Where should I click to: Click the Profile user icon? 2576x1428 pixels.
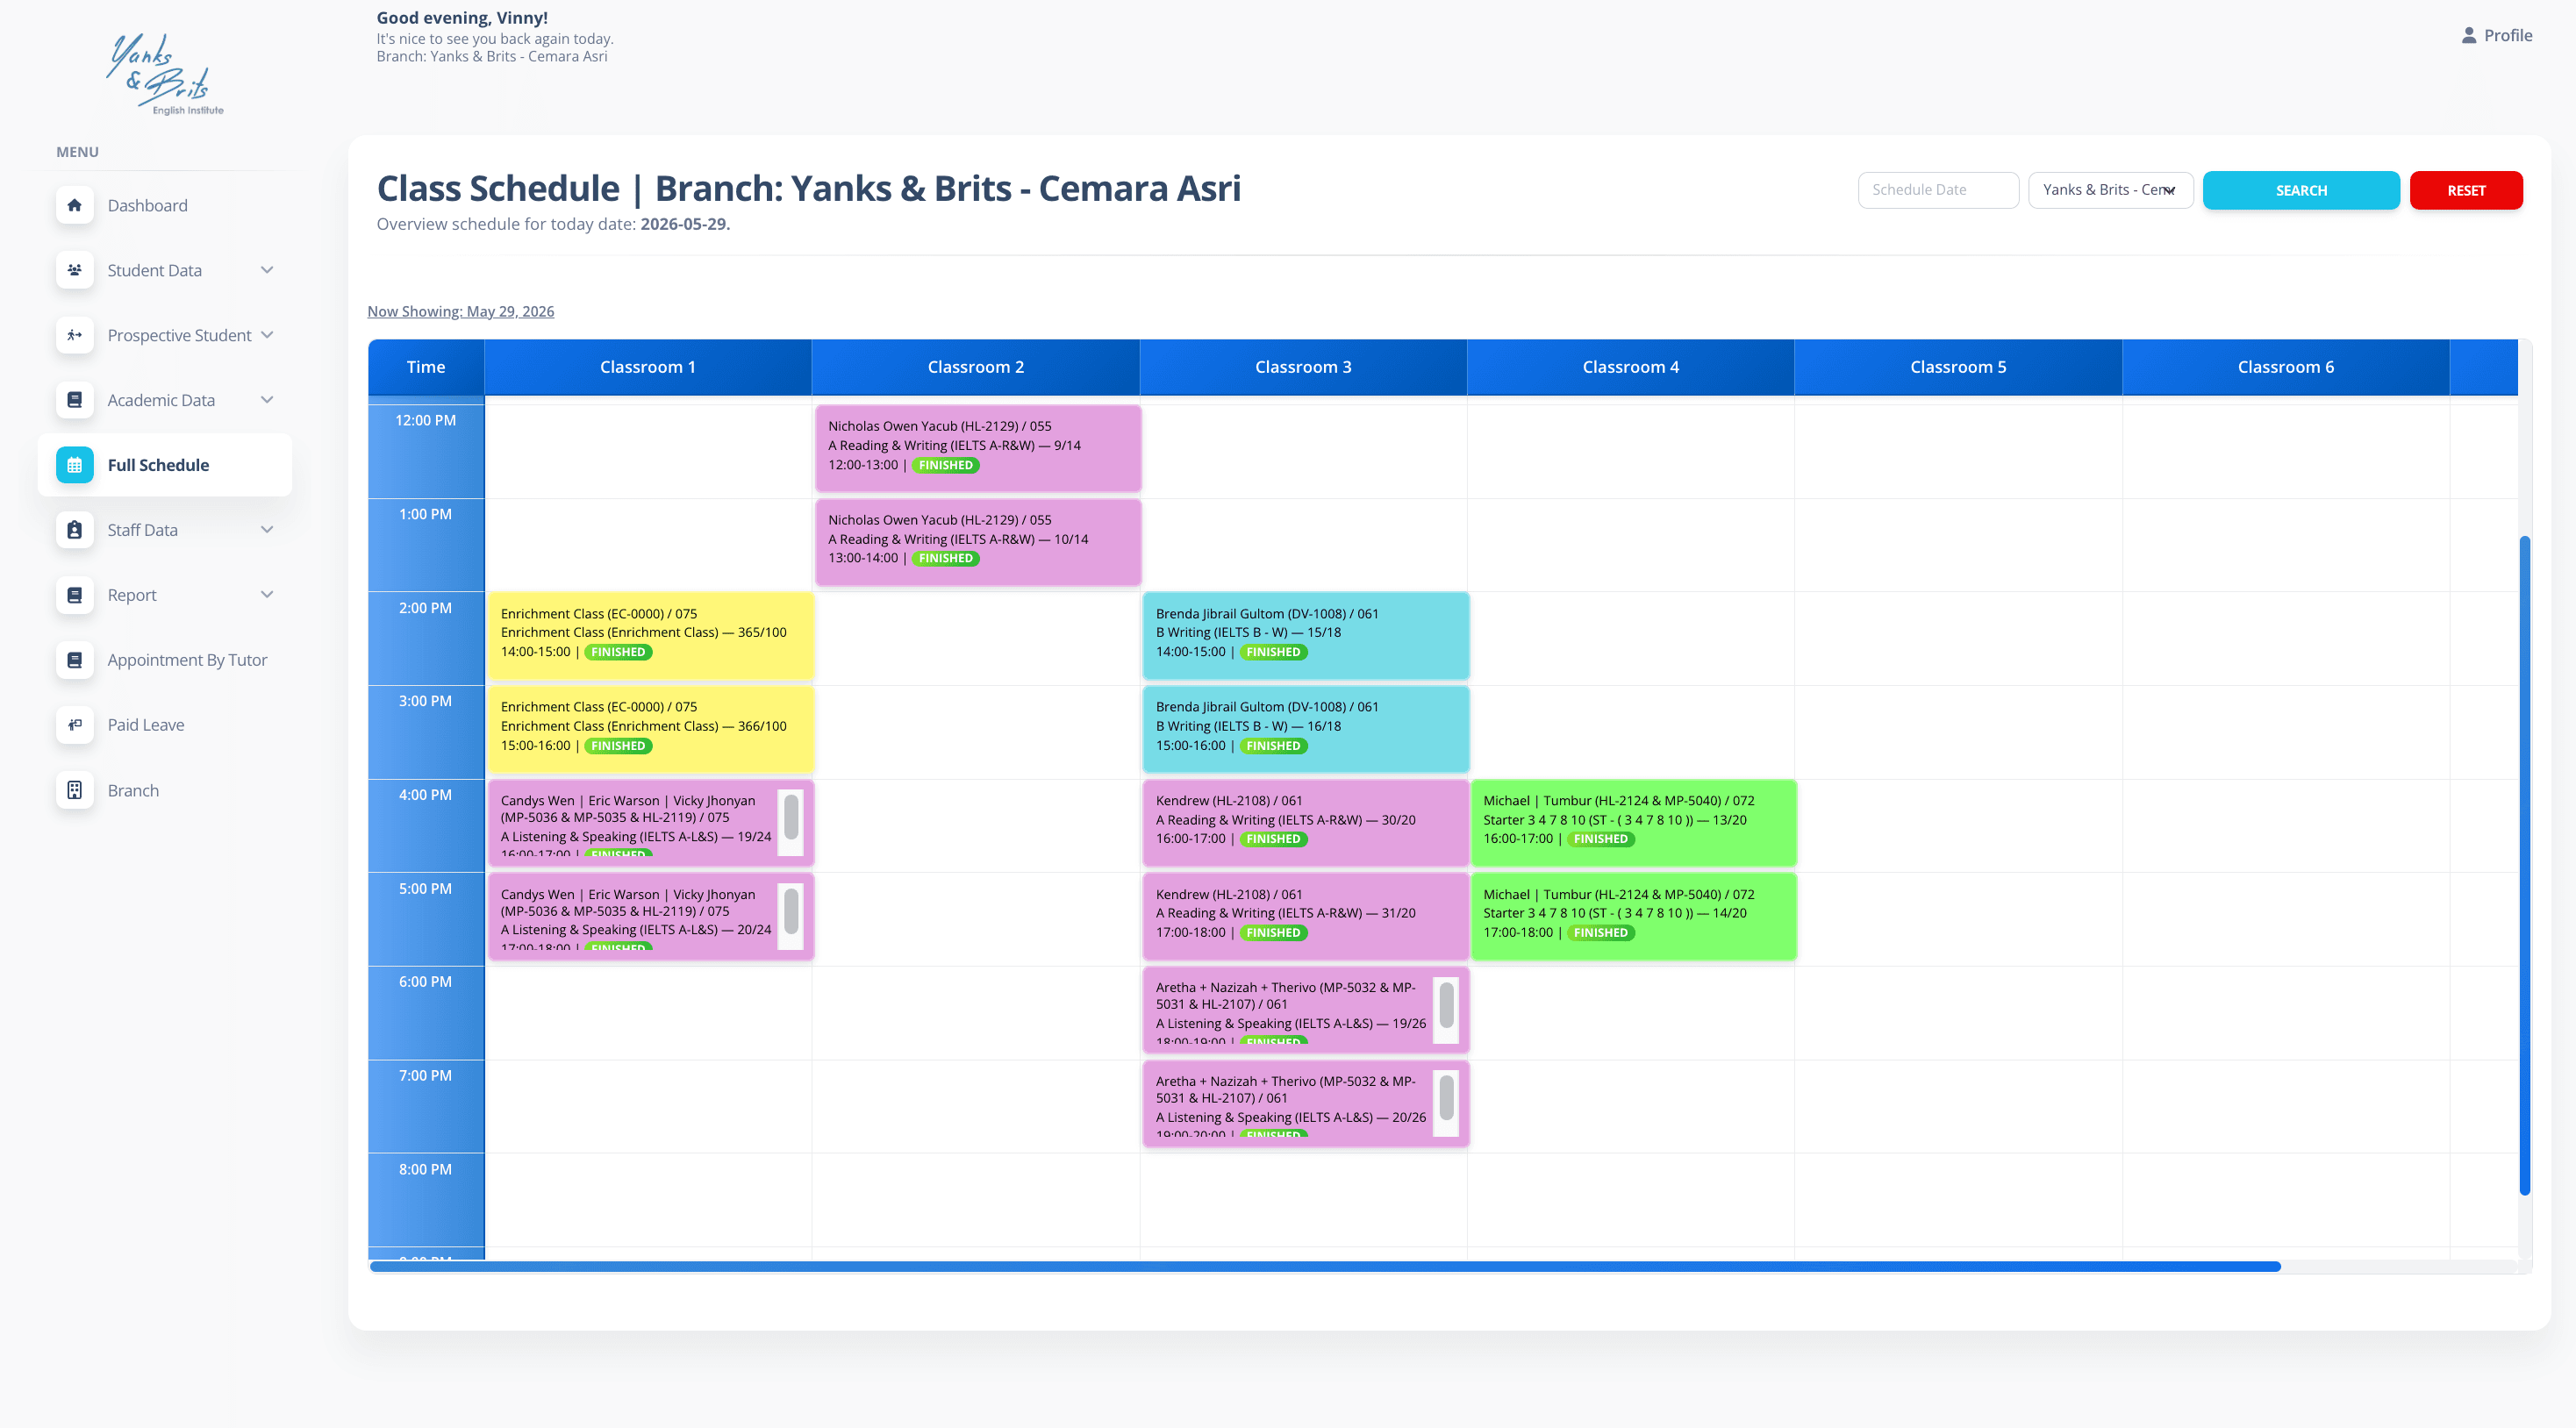pyautogui.click(x=2468, y=35)
